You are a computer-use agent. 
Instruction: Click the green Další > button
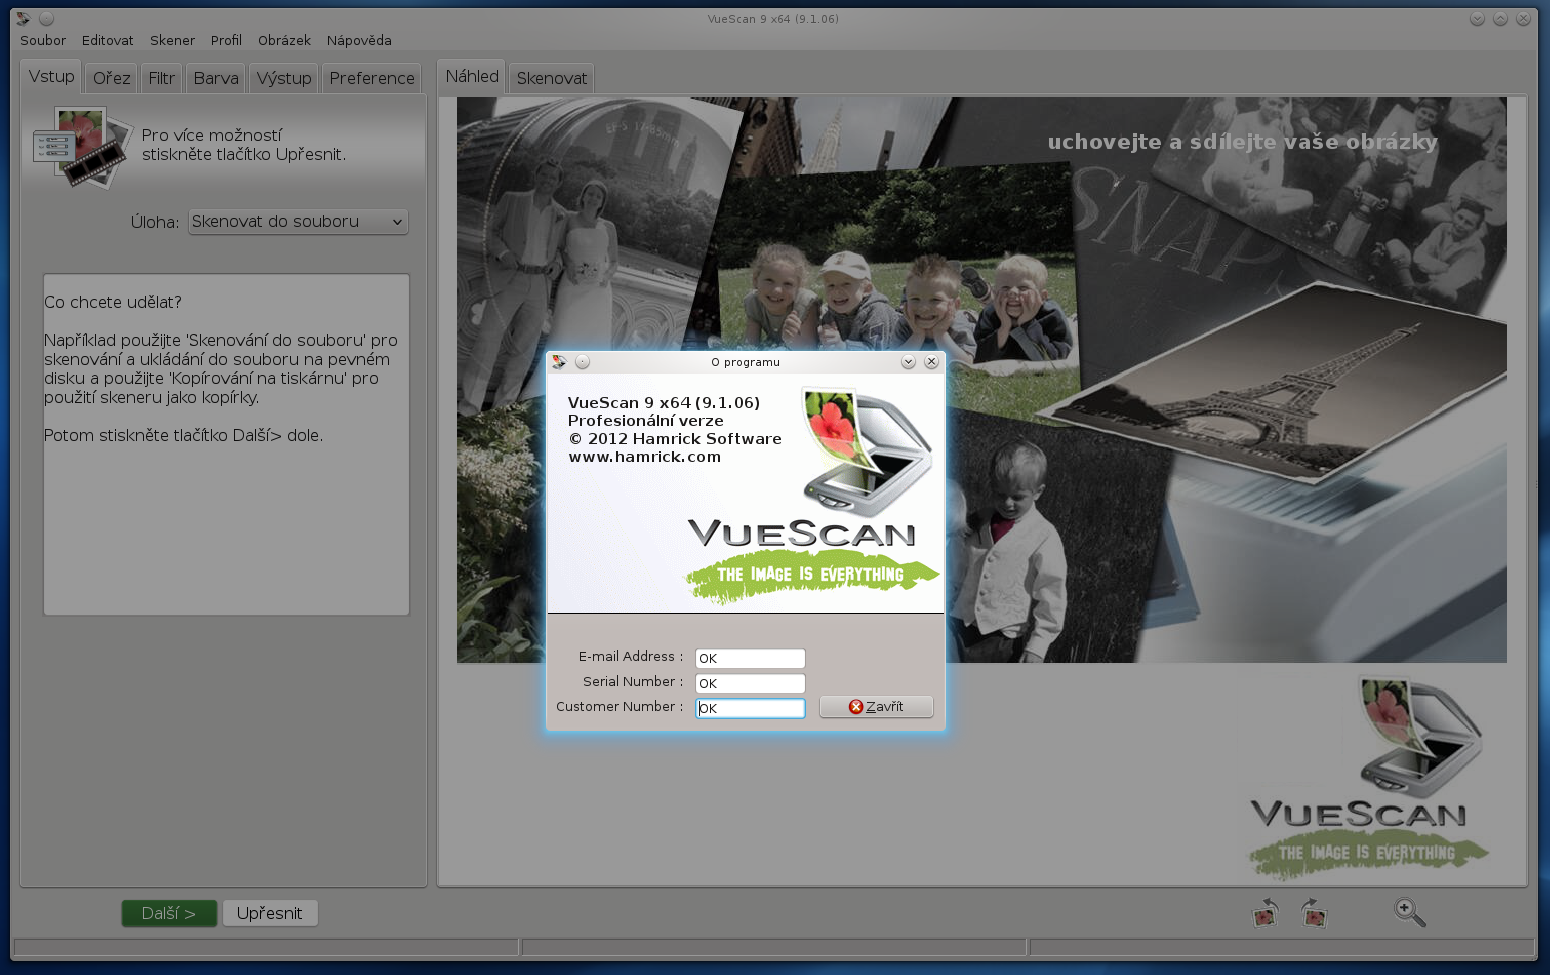click(169, 913)
